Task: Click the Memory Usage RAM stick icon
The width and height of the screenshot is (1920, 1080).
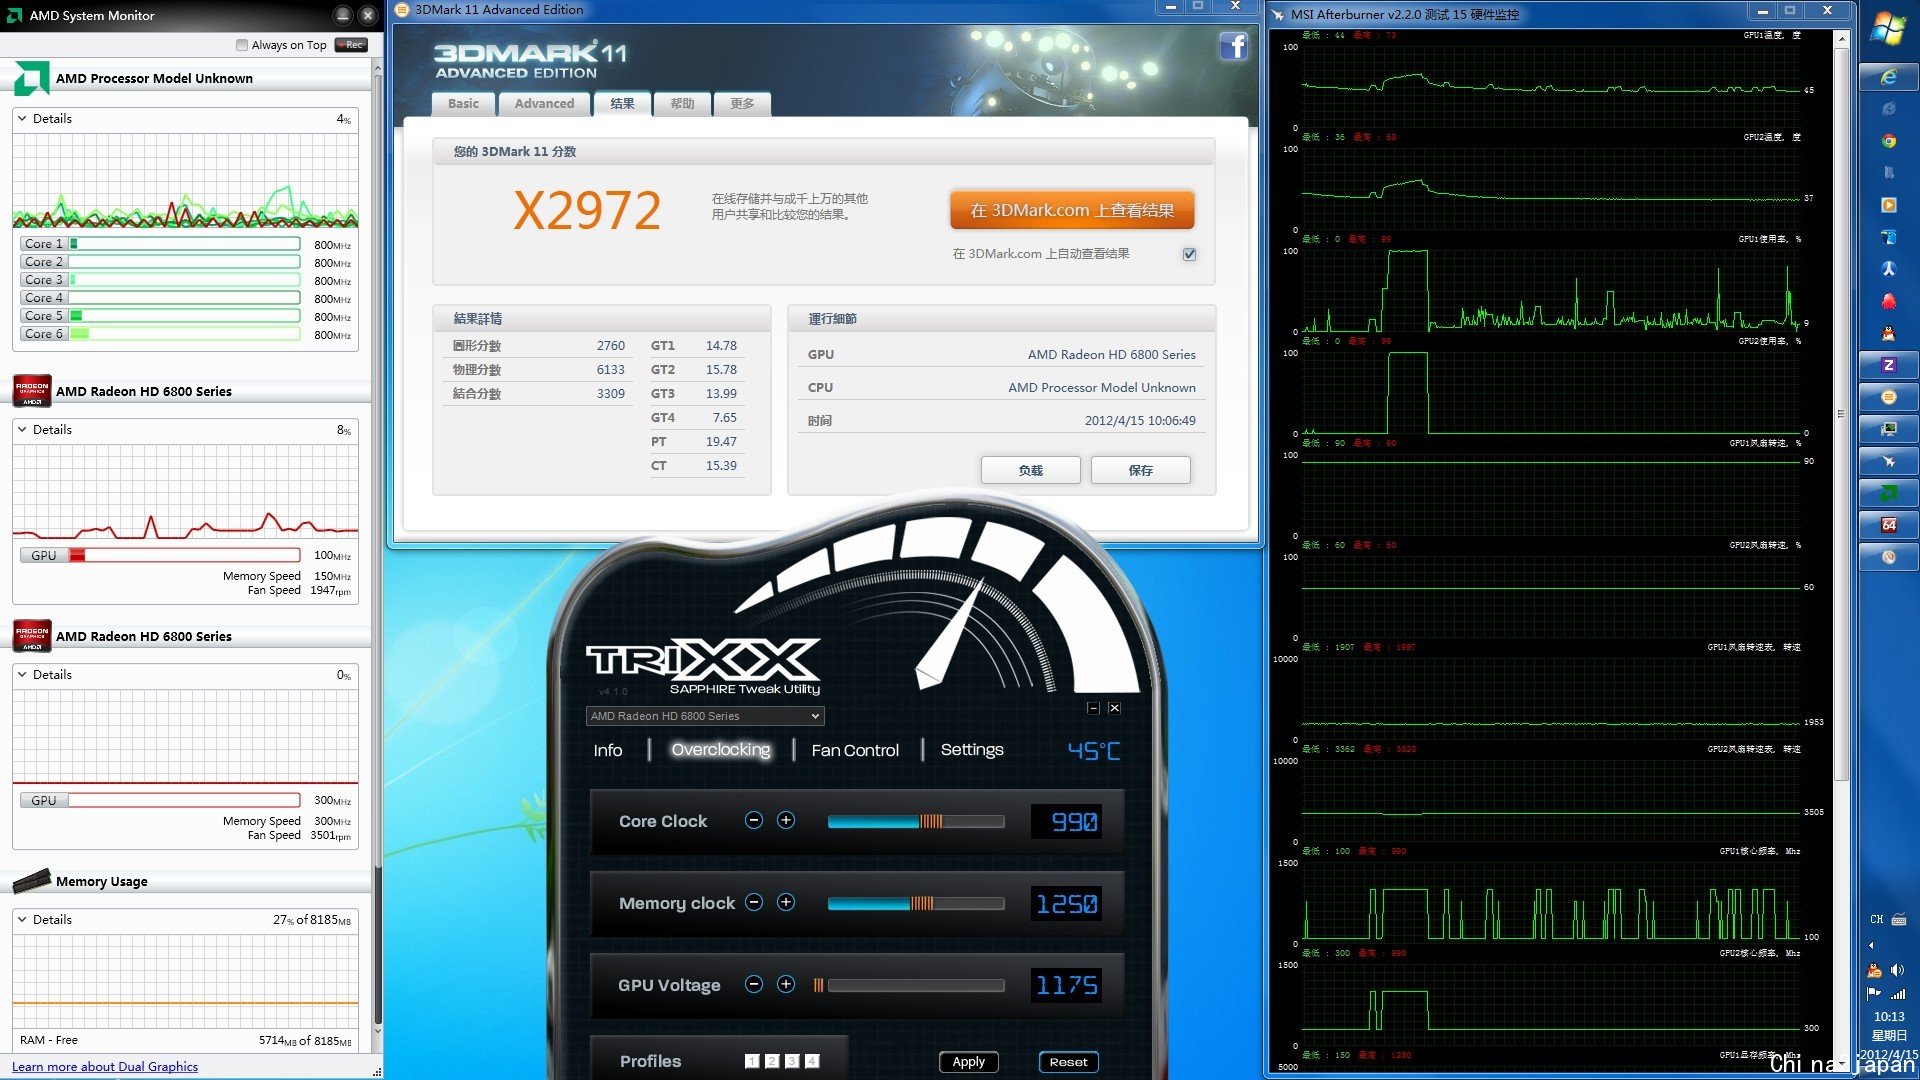Action: point(31,881)
